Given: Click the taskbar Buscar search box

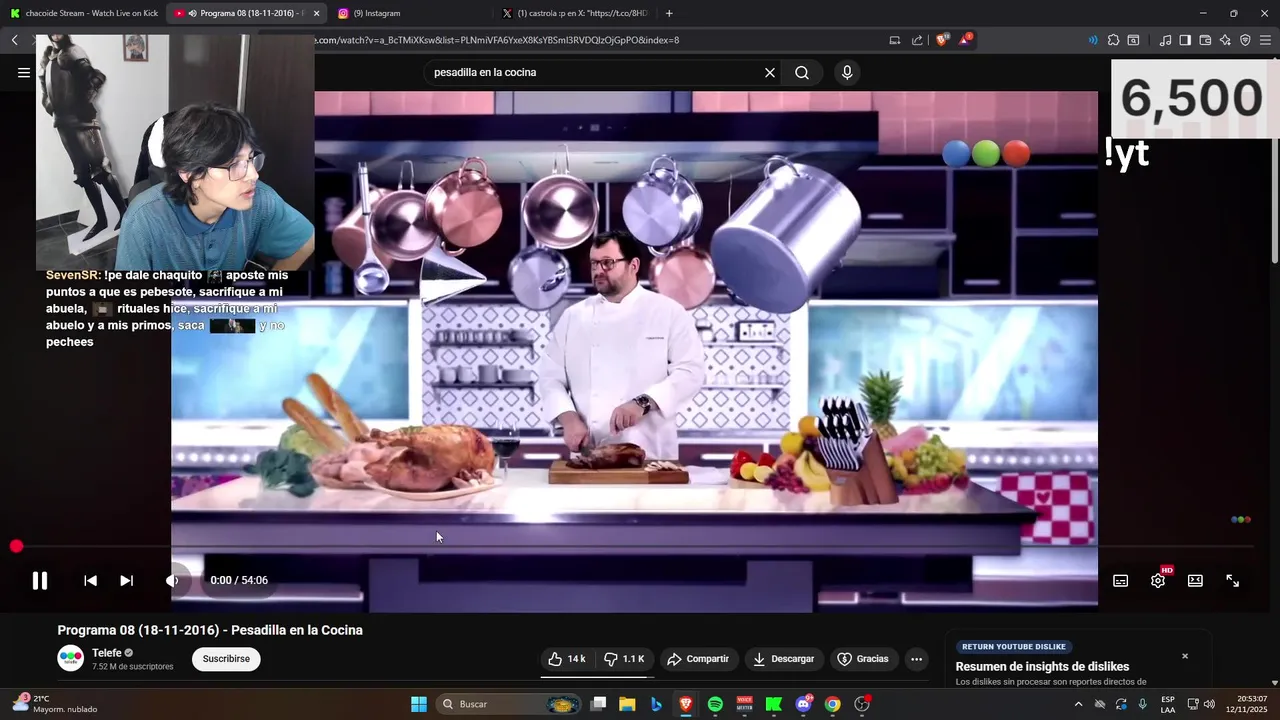Looking at the screenshot, I should tap(510, 704).
